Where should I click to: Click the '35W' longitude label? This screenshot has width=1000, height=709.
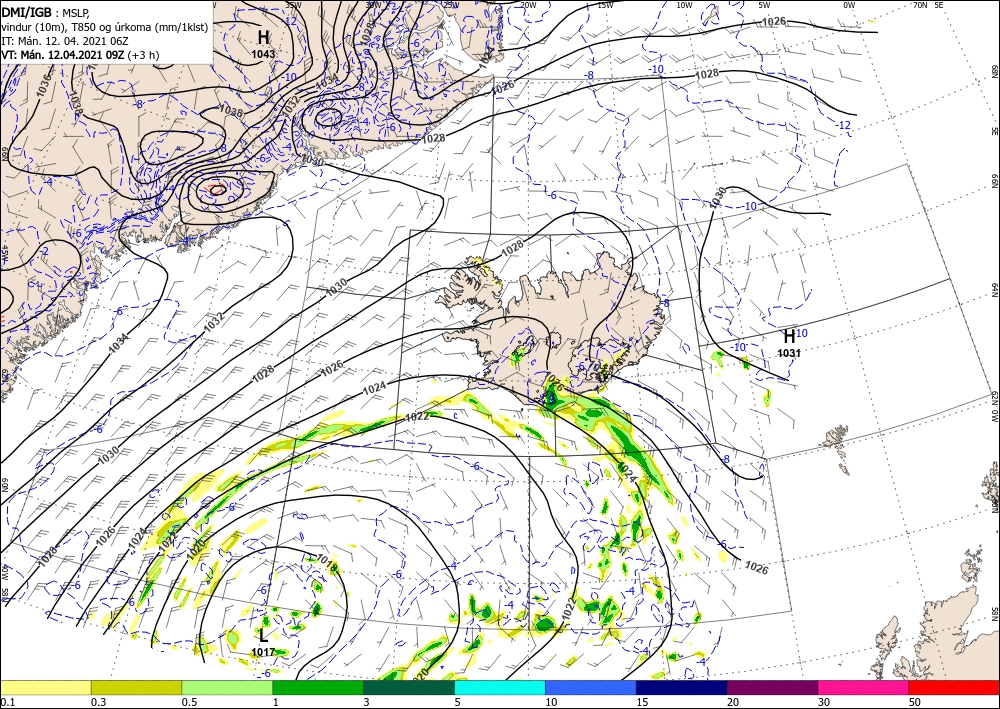point(294,4)
